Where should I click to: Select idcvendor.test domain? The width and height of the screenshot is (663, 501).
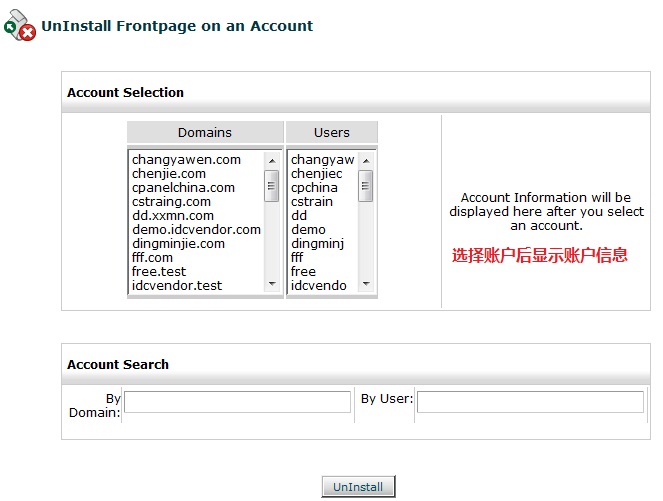[177, 285]
